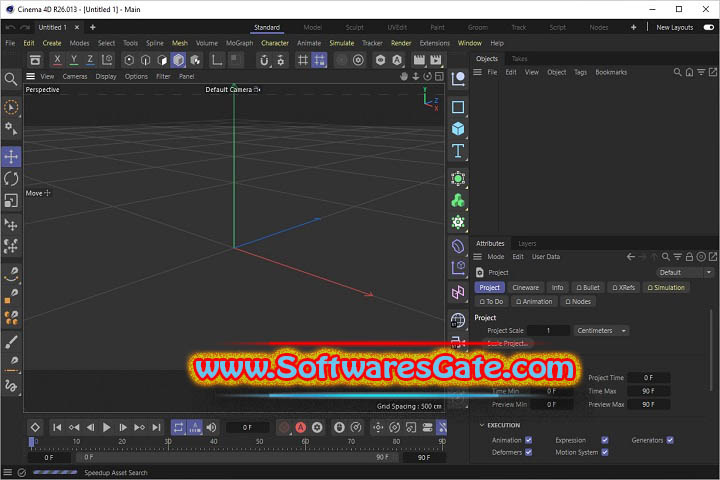The width and height of the screenshot is (720, 480).
Task: Open the Paint brush tool
Action: [11, 342]
